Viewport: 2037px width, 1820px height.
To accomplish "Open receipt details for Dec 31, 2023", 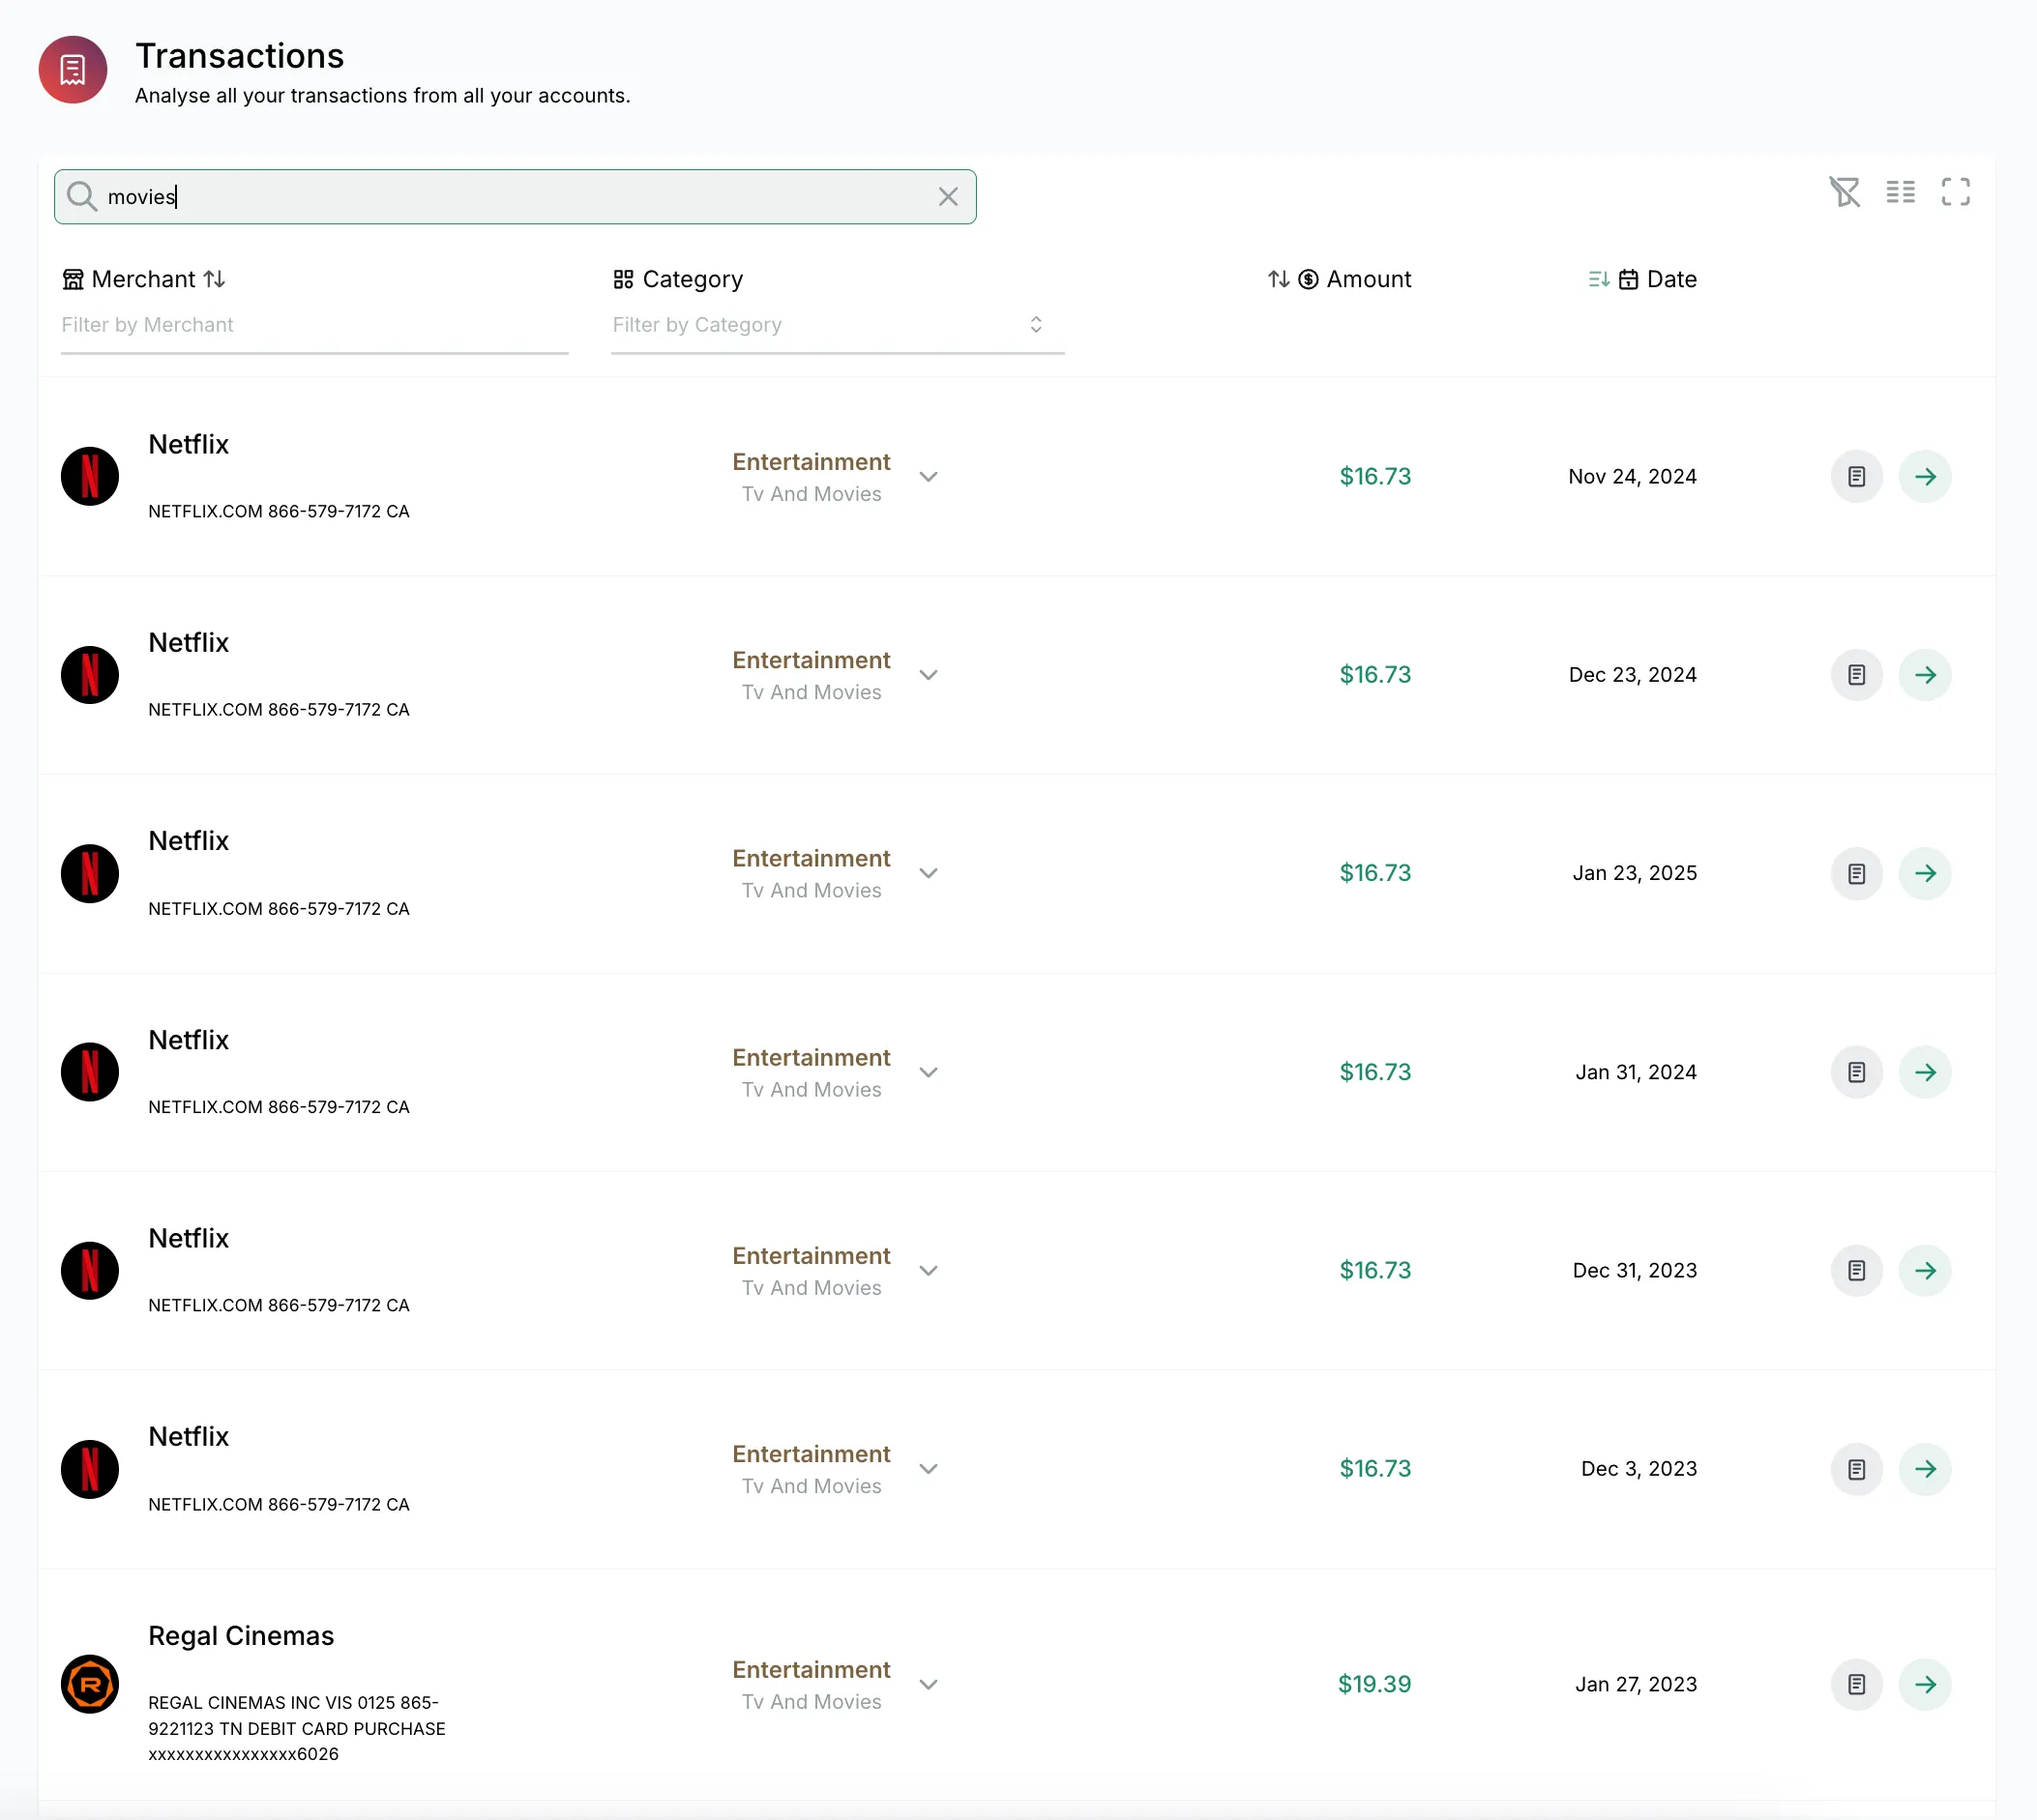I will tap(1856, 1270).
